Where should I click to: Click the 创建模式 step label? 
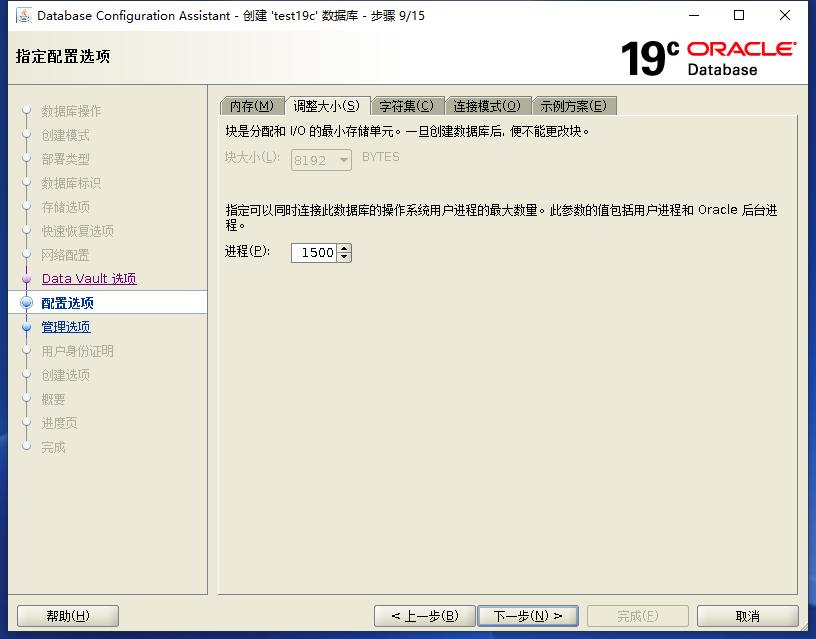coord(66,135)
